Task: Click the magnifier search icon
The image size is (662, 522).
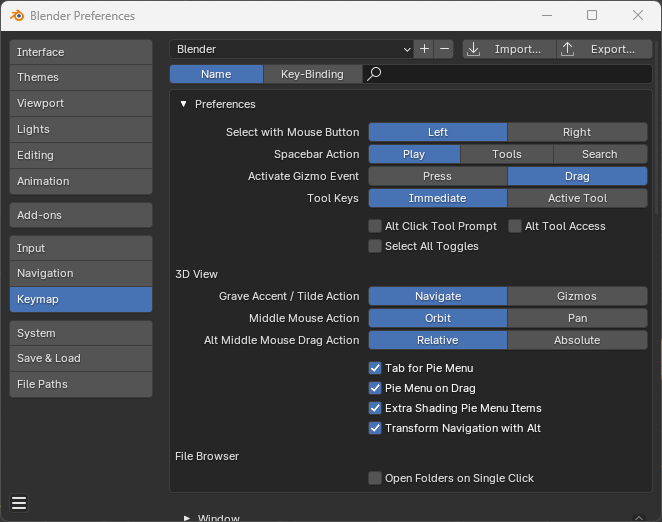Action: [x=374, y=74]
